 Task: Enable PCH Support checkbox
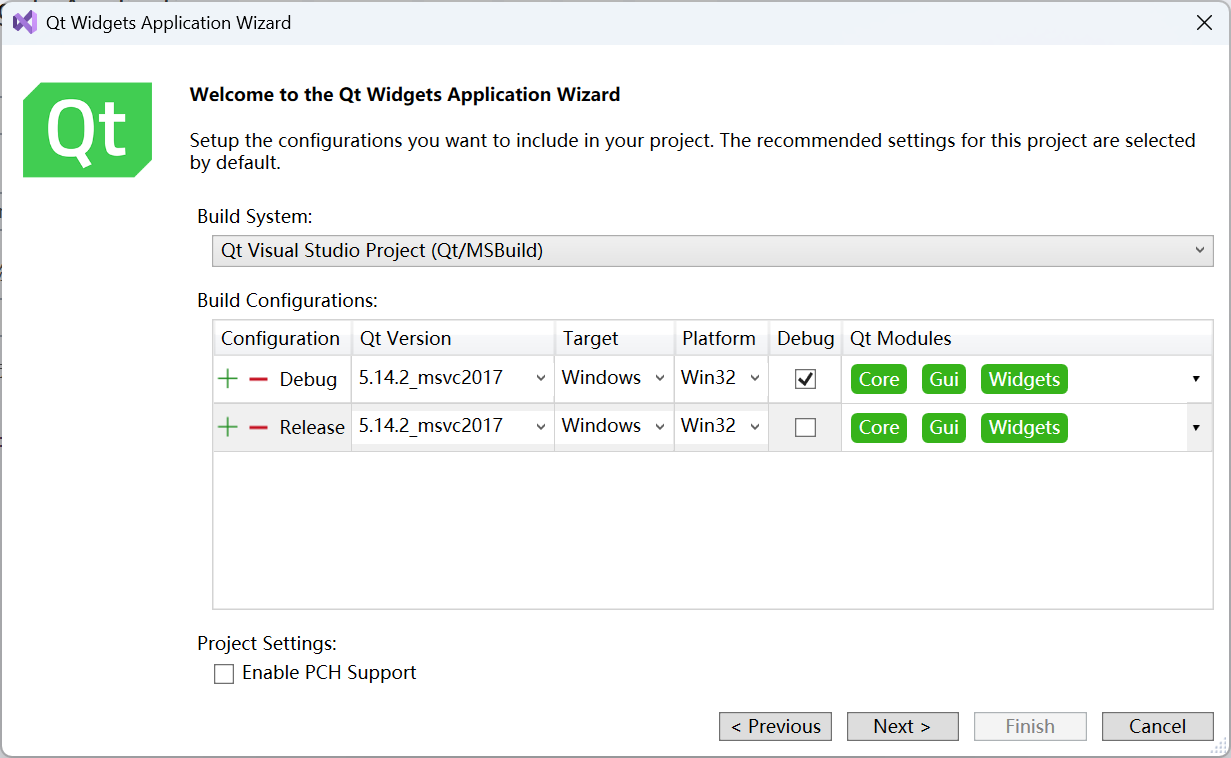click(x=224, y=674)
